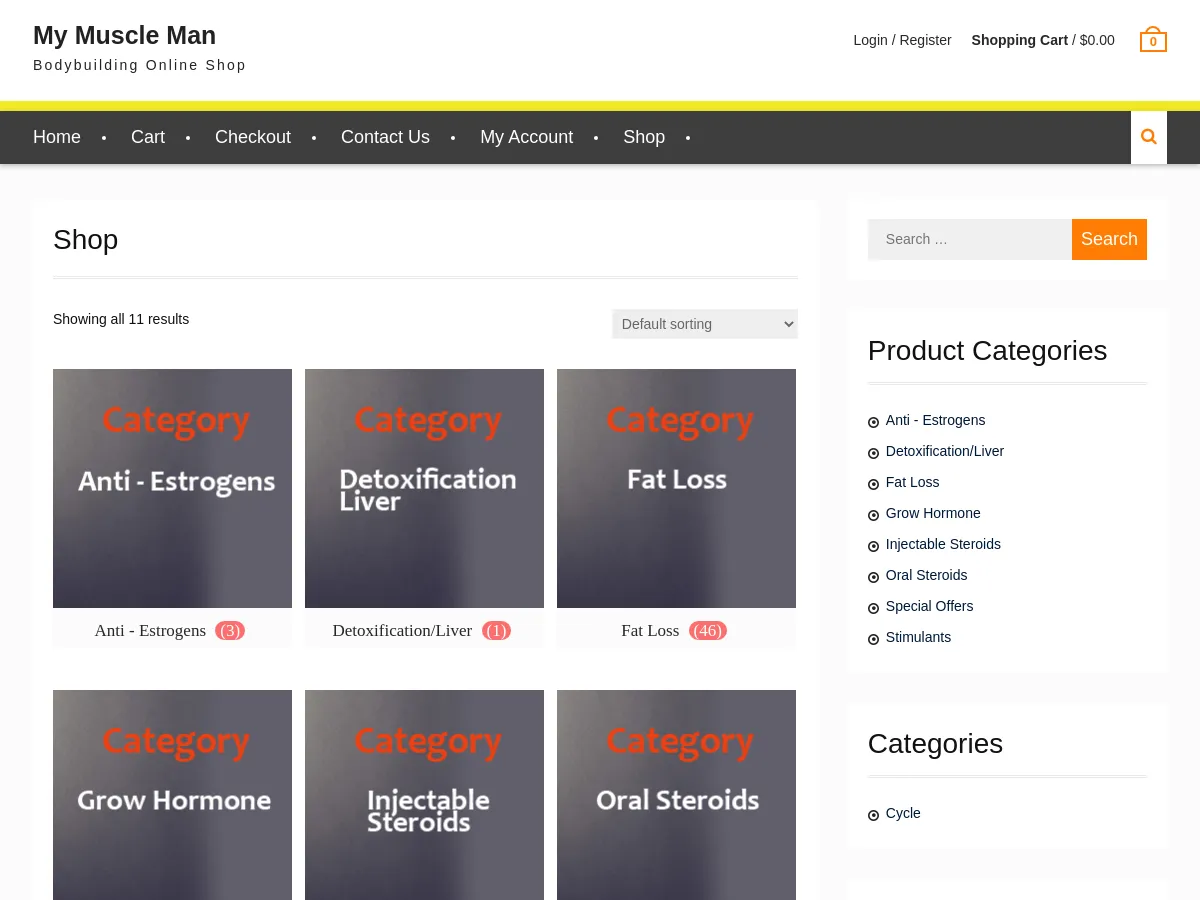Screen dimensions: 1200x900
Task: Open search via the magnifier icon
Action: click(x=1148, y=137)
